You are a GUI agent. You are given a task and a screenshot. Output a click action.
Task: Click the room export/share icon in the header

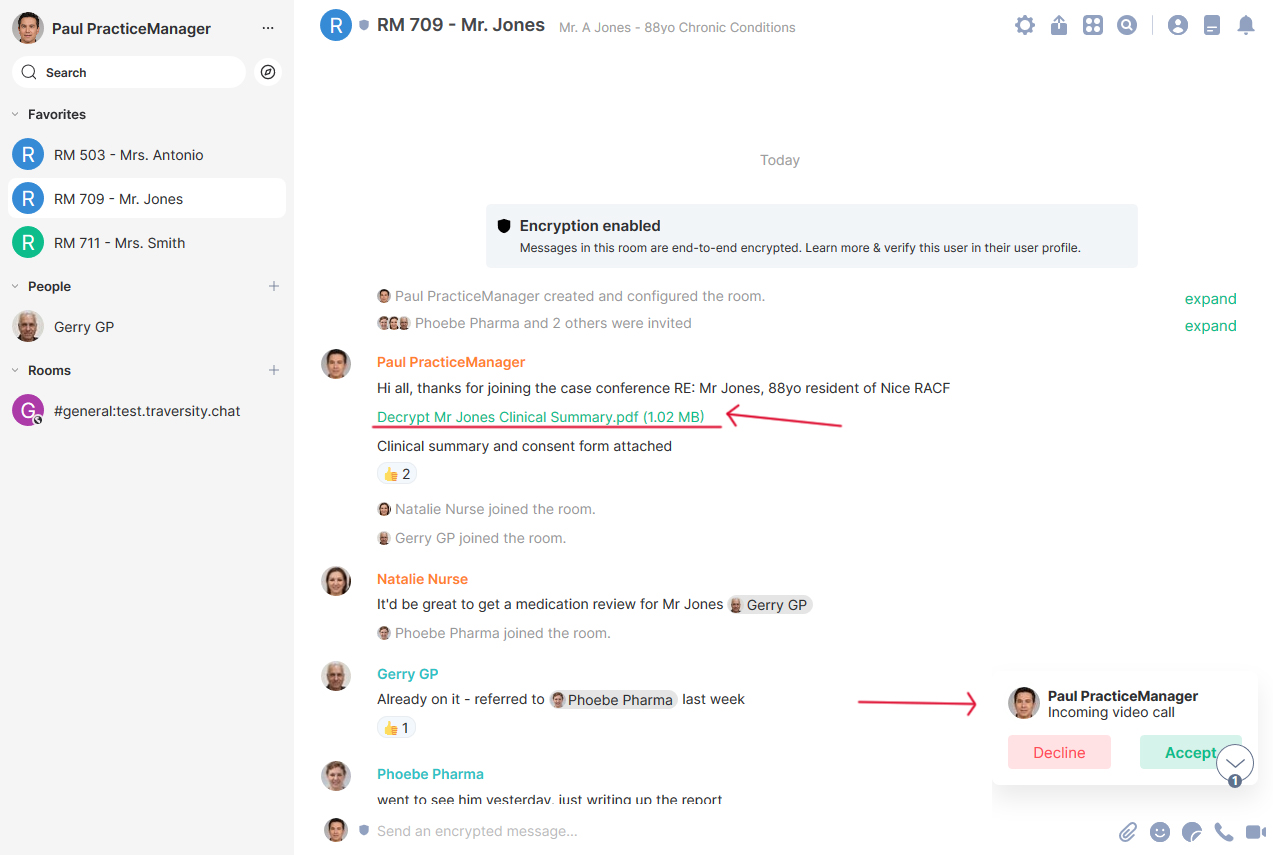coord(1058,25)
